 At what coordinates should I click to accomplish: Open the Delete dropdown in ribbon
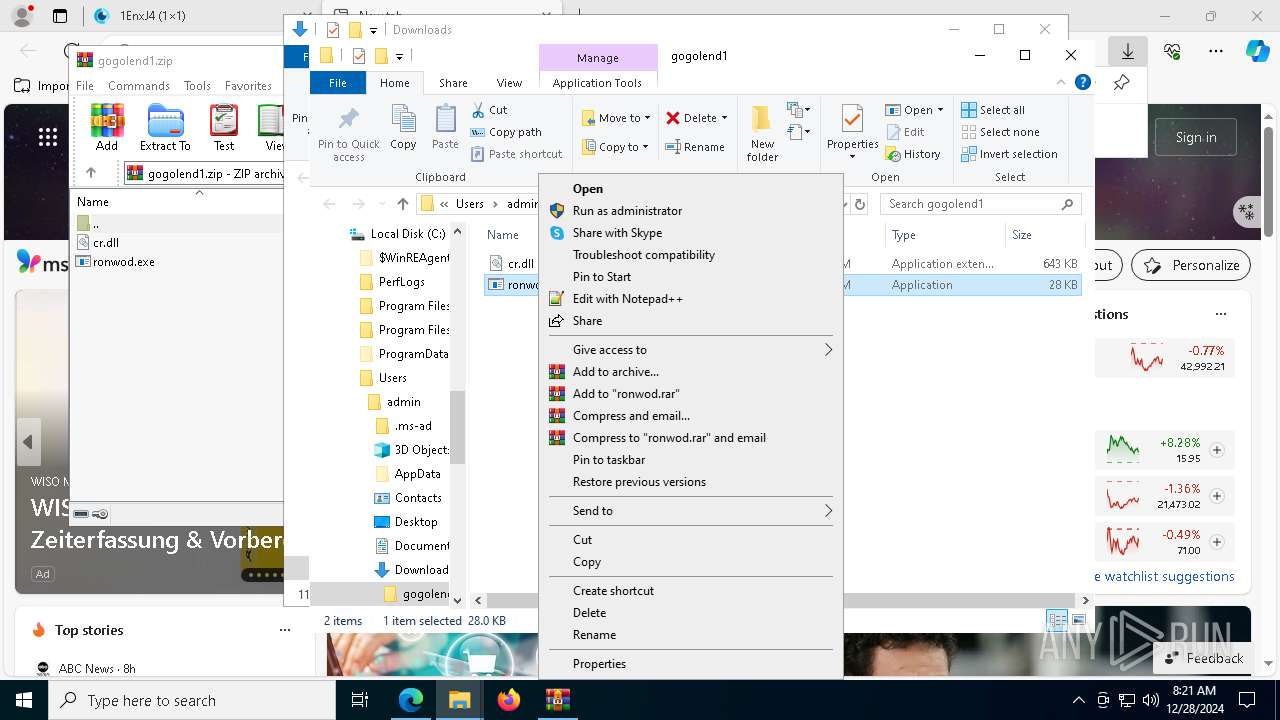tap(697, 118)
